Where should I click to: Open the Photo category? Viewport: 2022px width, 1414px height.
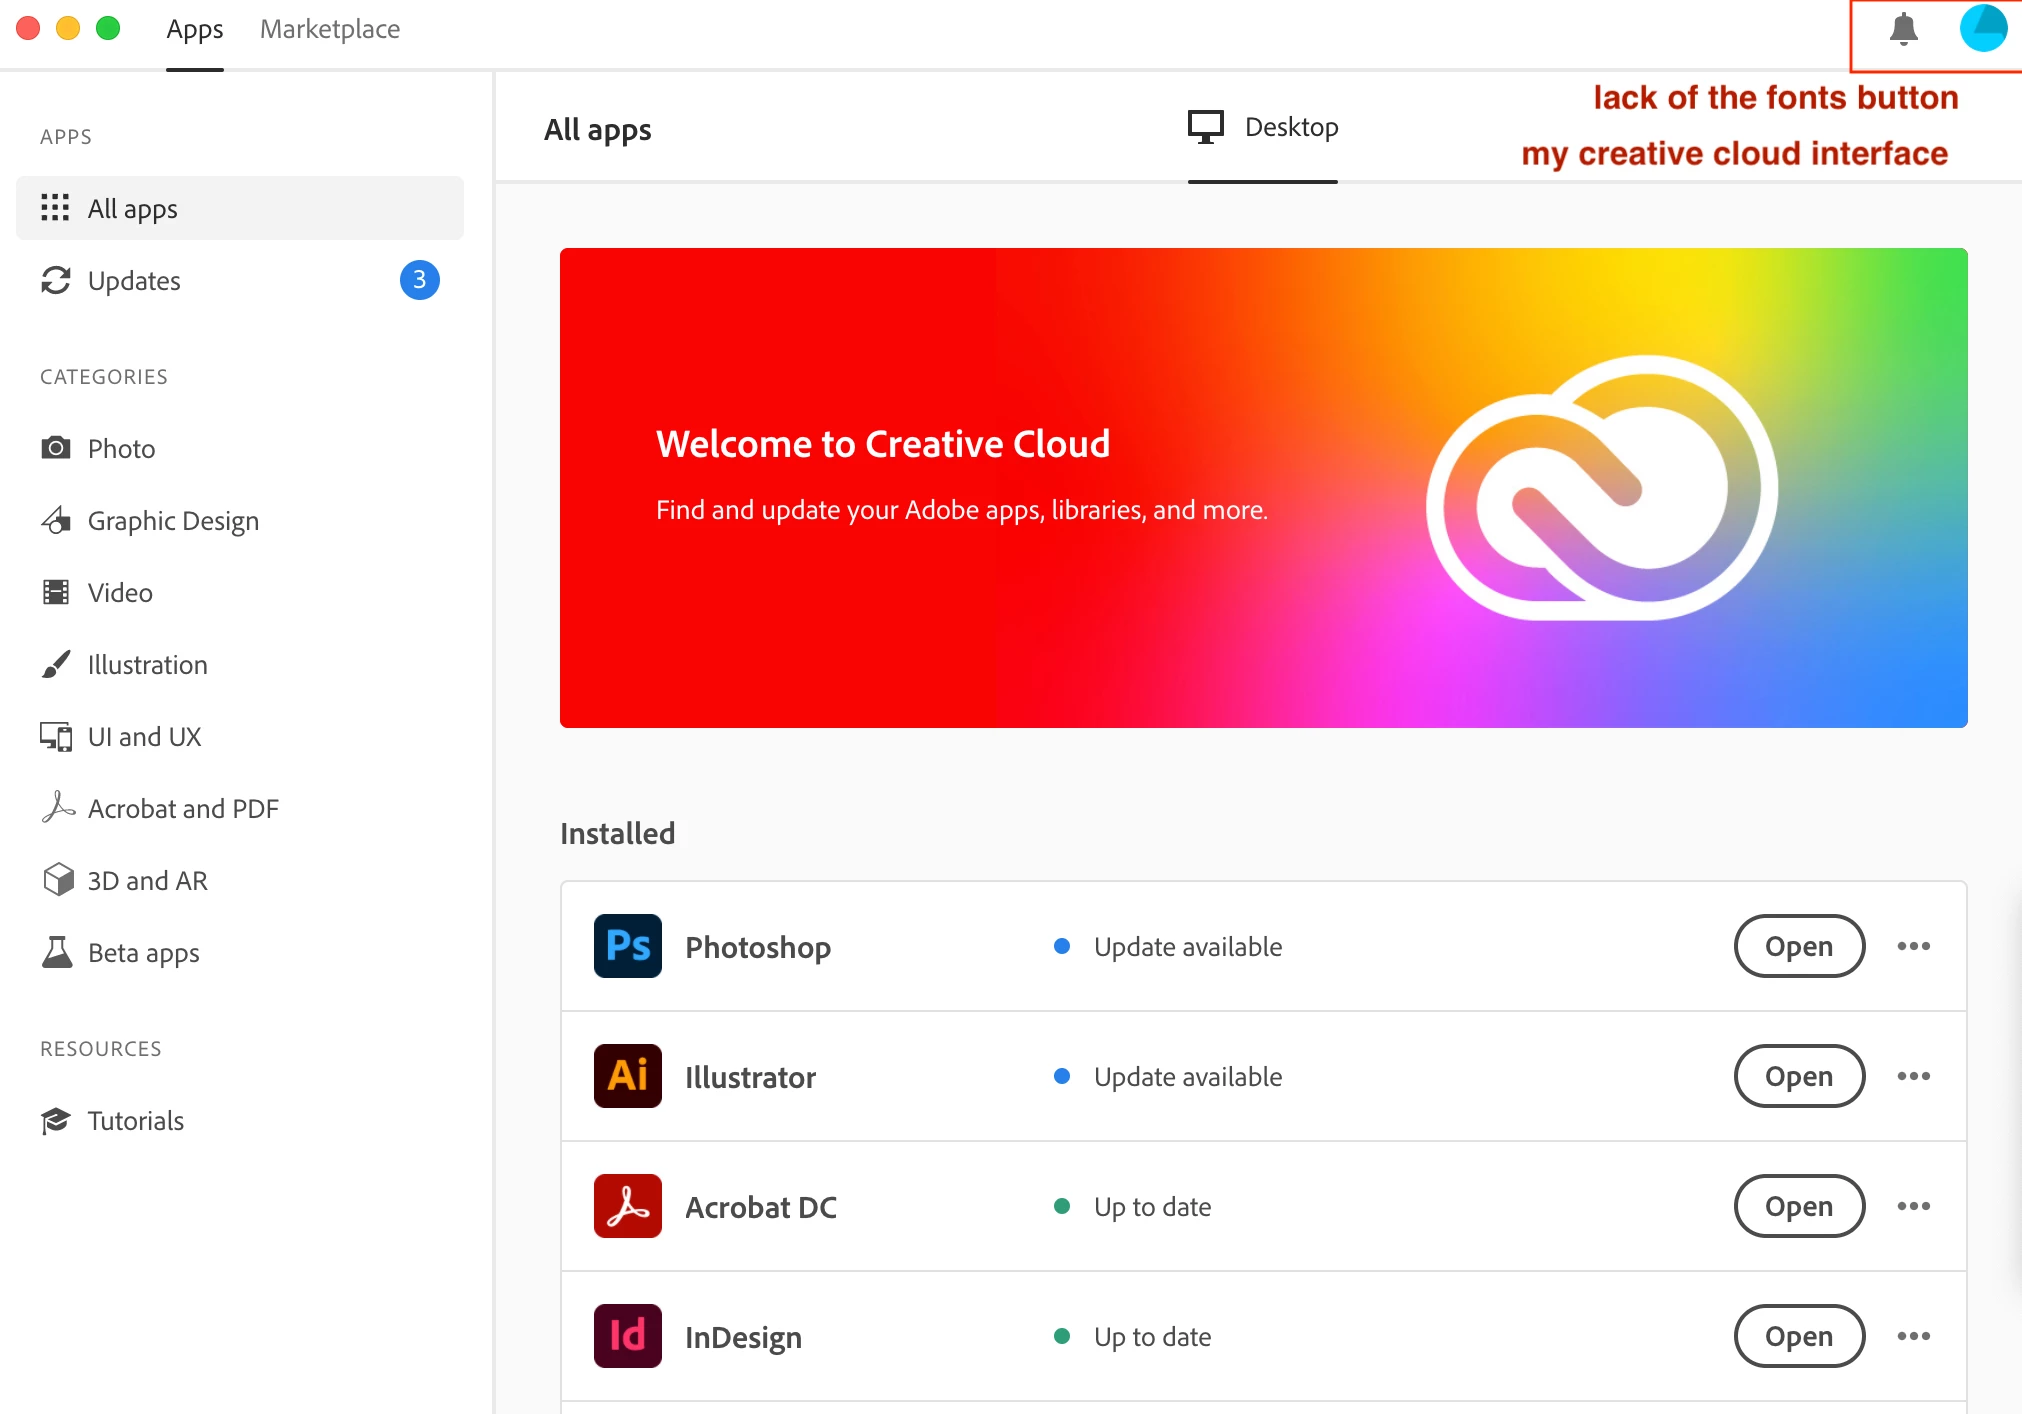click(121, 448)
